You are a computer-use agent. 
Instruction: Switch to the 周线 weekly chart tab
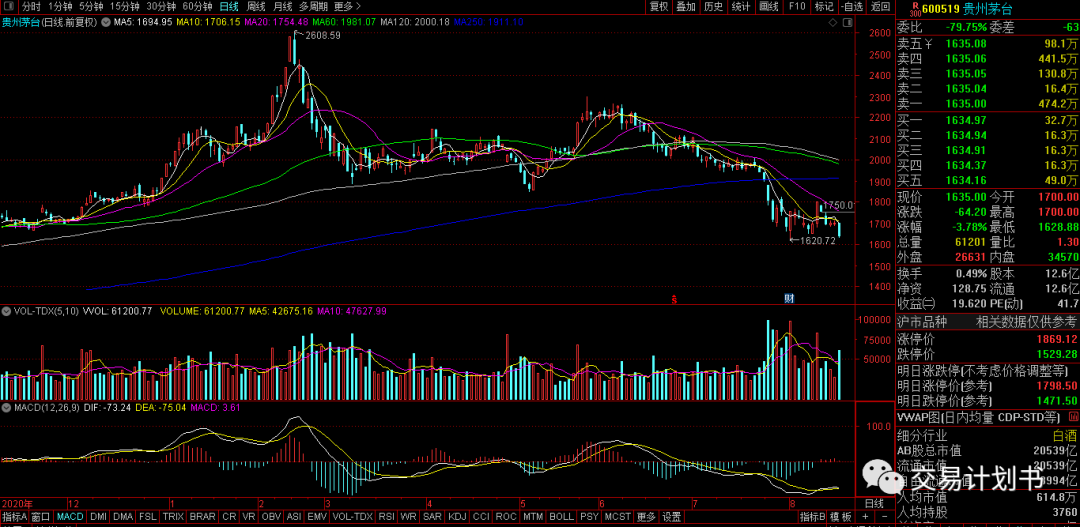[x=256, y=6]
